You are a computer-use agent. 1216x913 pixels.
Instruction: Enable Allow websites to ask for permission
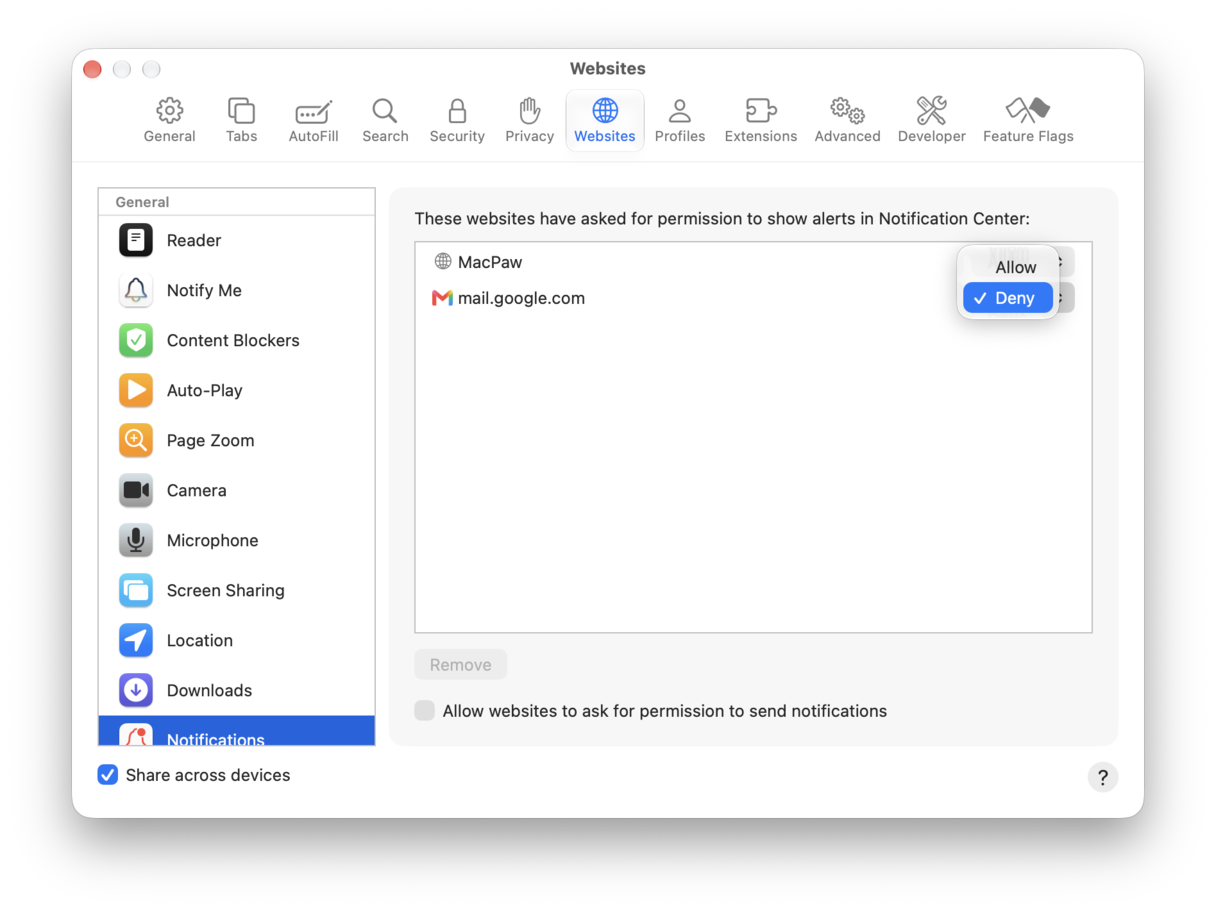tap(425, 711)
